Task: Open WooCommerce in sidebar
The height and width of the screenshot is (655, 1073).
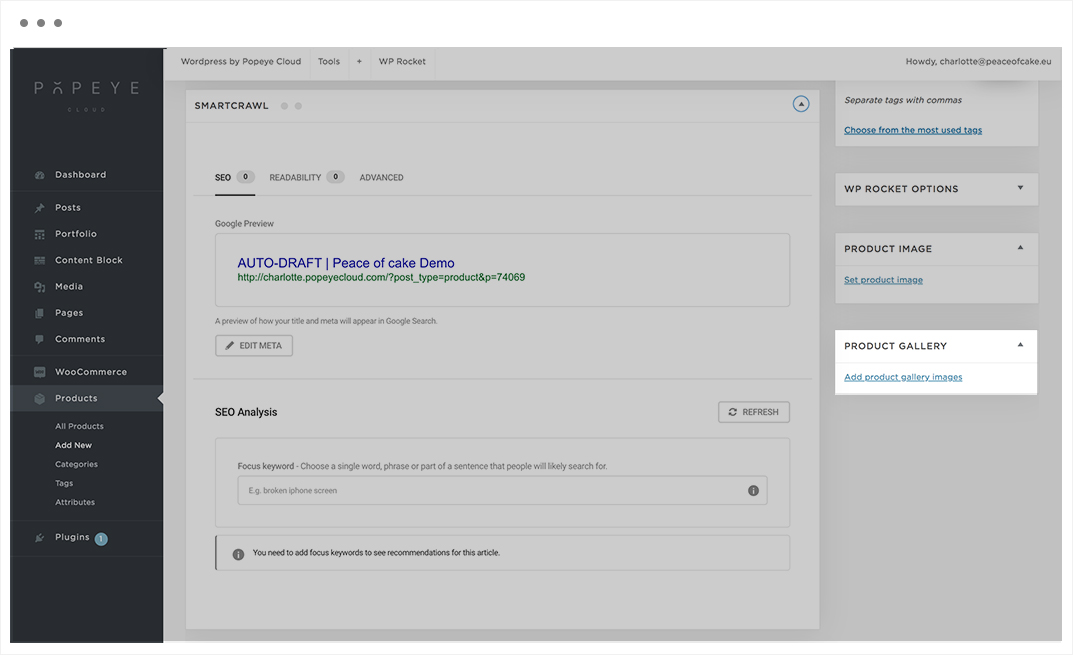Action: pos(91,372)
